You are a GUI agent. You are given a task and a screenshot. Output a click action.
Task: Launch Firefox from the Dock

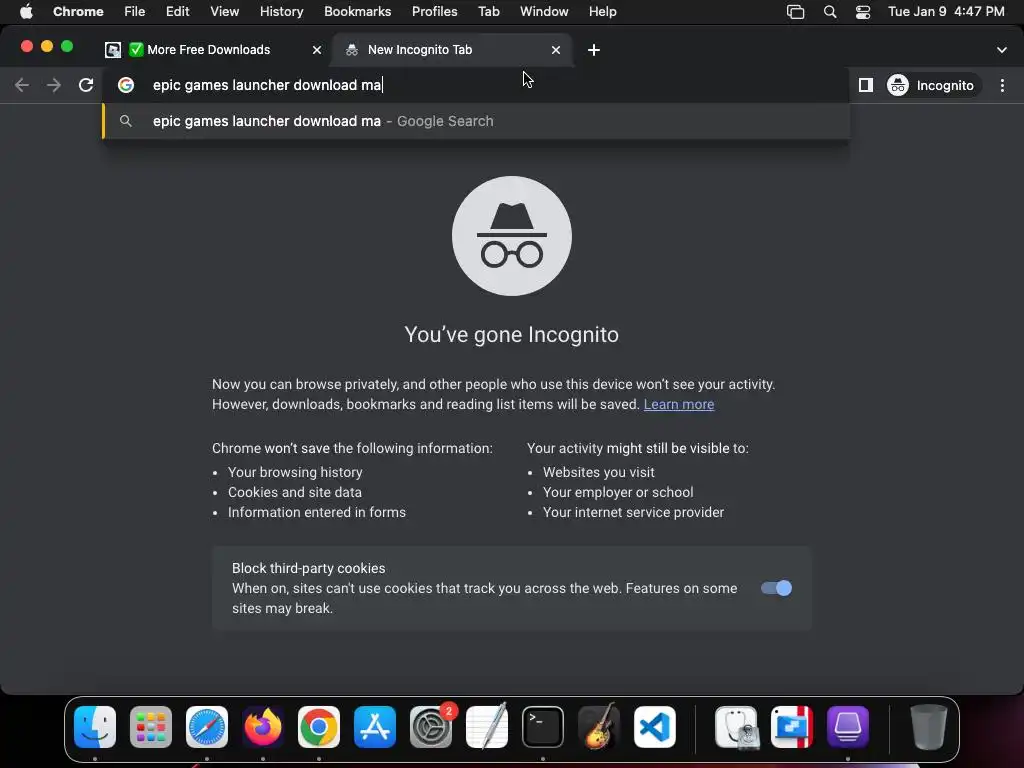[x=263, y=727]
